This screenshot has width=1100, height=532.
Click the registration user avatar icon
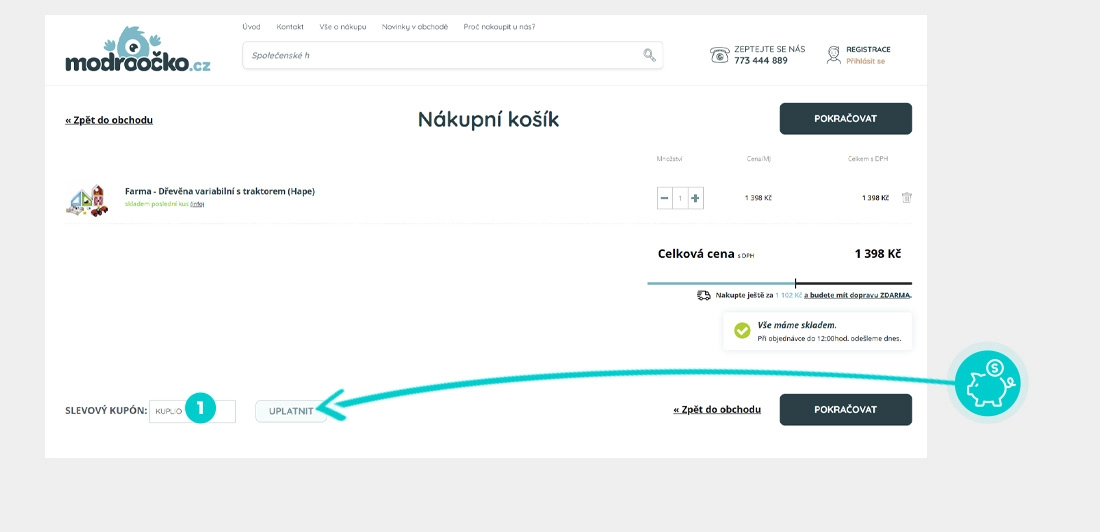(833, 55)
